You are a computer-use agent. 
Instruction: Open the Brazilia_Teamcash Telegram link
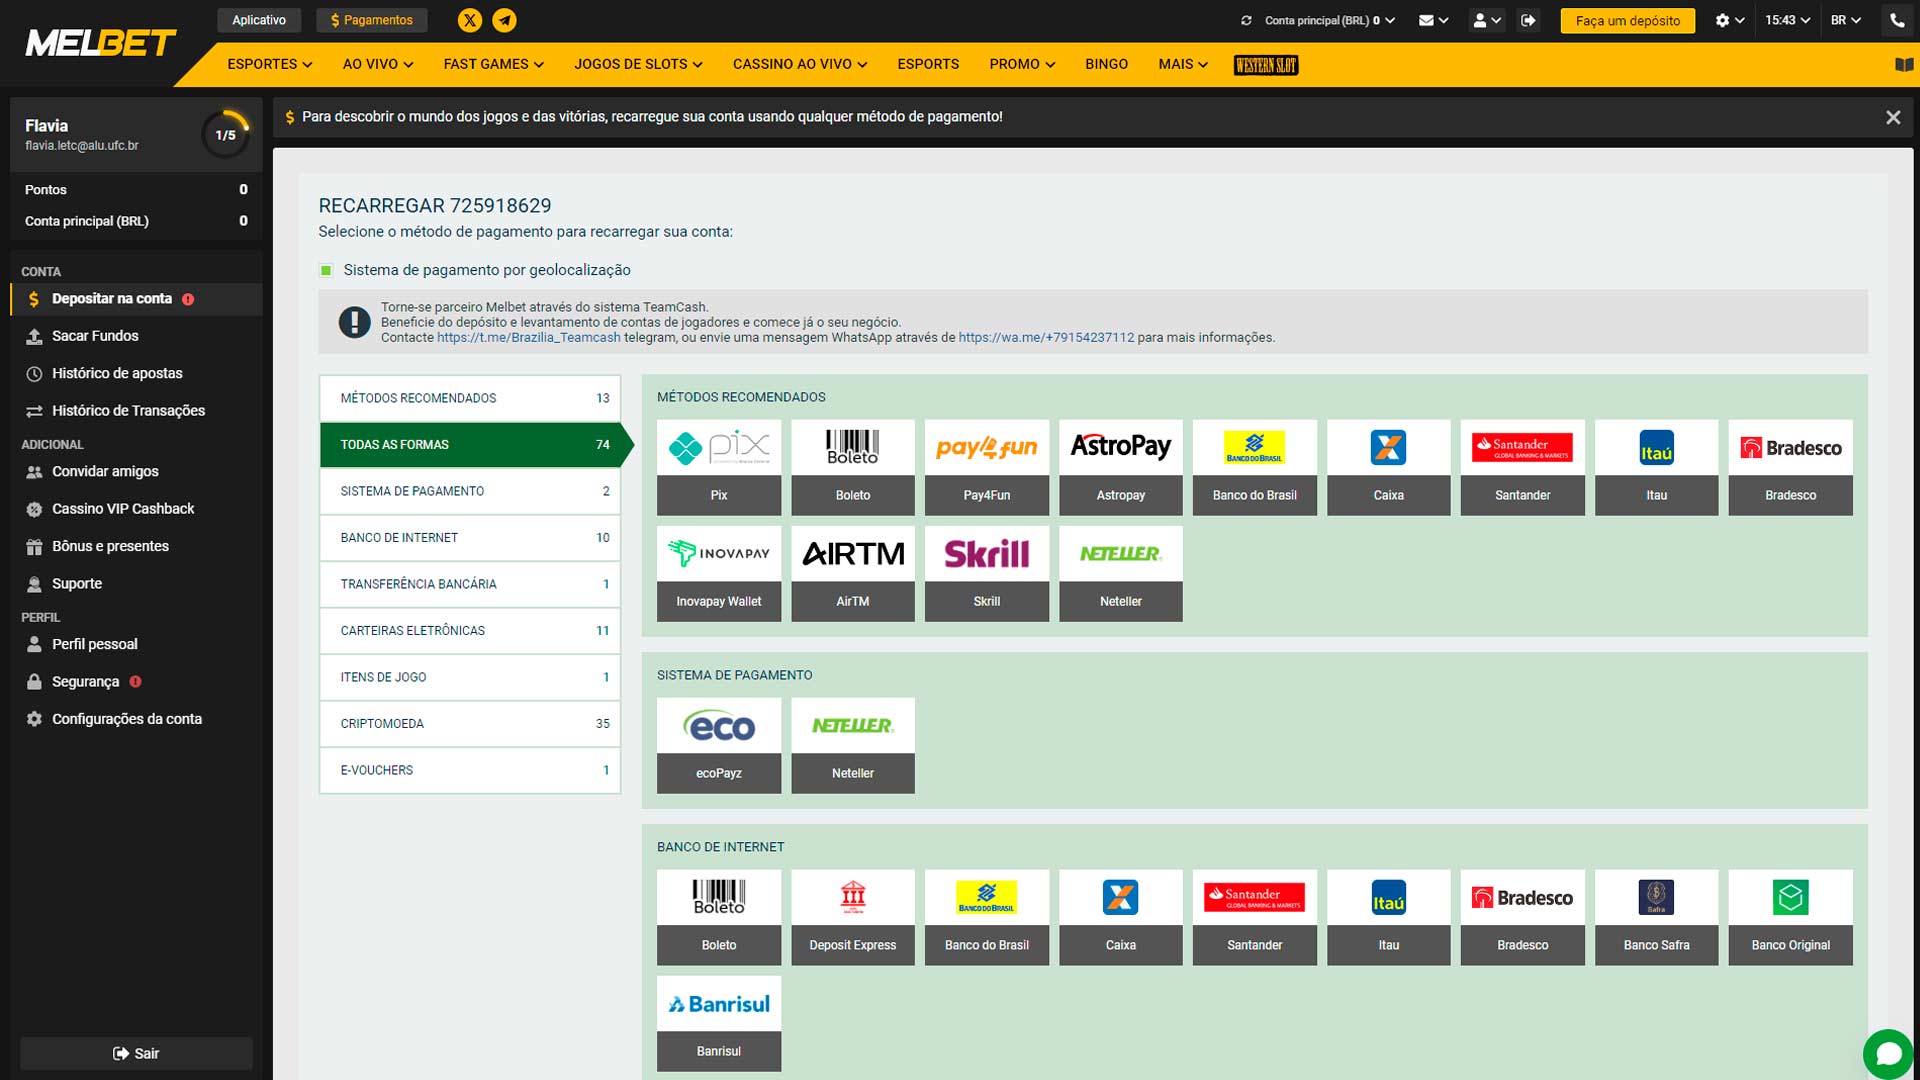click(x=528, y=338)
